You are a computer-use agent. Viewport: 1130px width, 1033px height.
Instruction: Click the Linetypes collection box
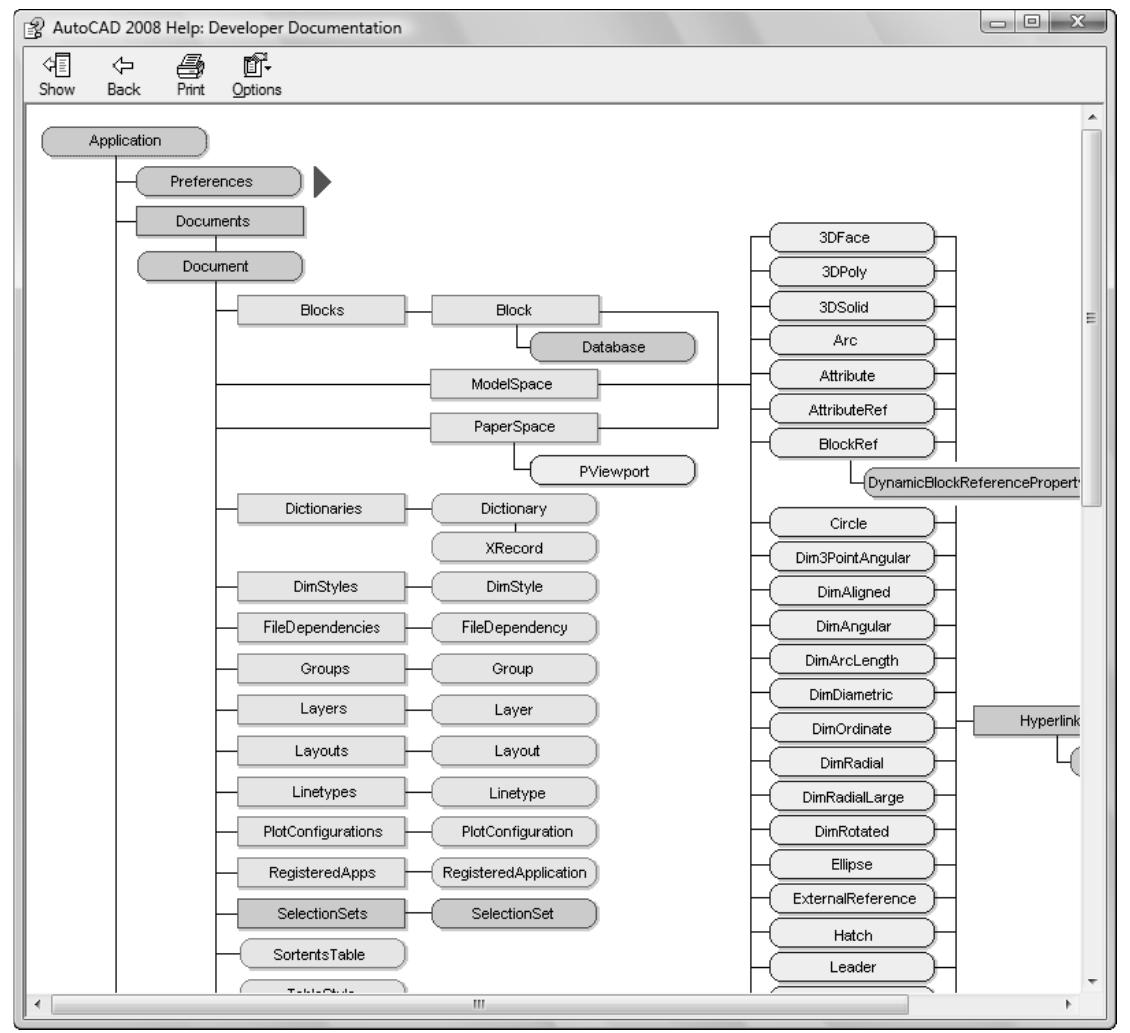coord(321,792)
